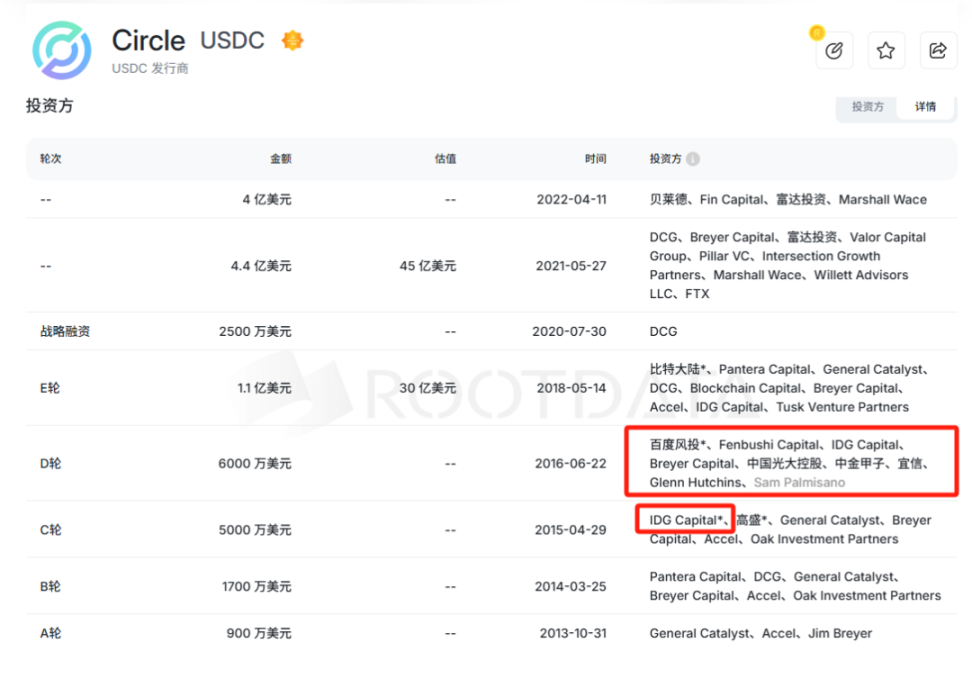Click Jim Breyer in the A轮 row
Viewport: 972px width, 679px height.
point(842,633)
